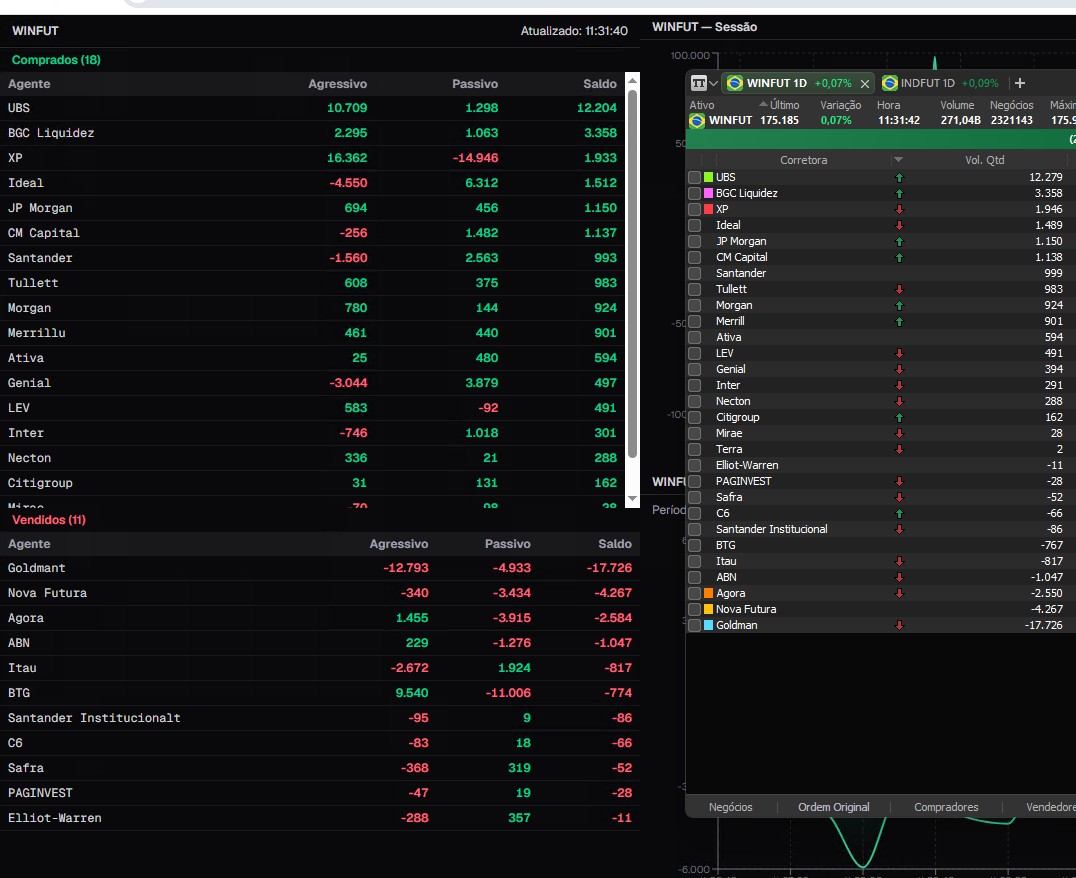The image size is (1076, 878).
Task: Tick the JP Morgan broker checkbox
Action: 694,241
